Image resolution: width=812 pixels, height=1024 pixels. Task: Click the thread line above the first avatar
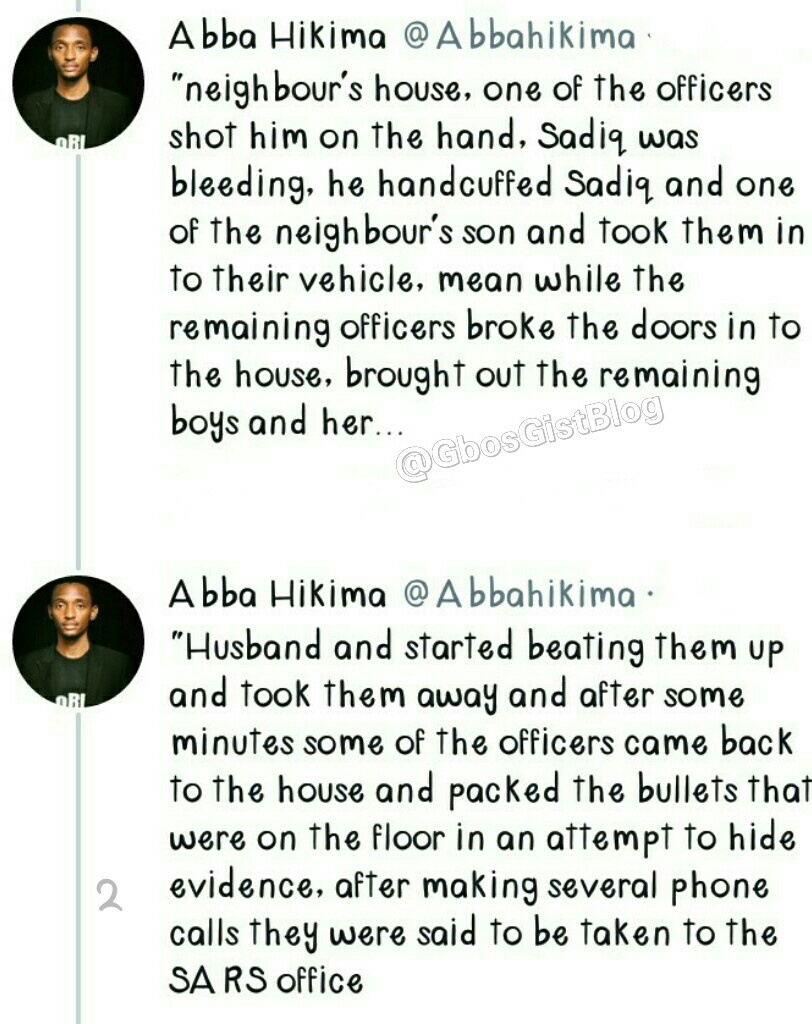(x=78, y=8)
